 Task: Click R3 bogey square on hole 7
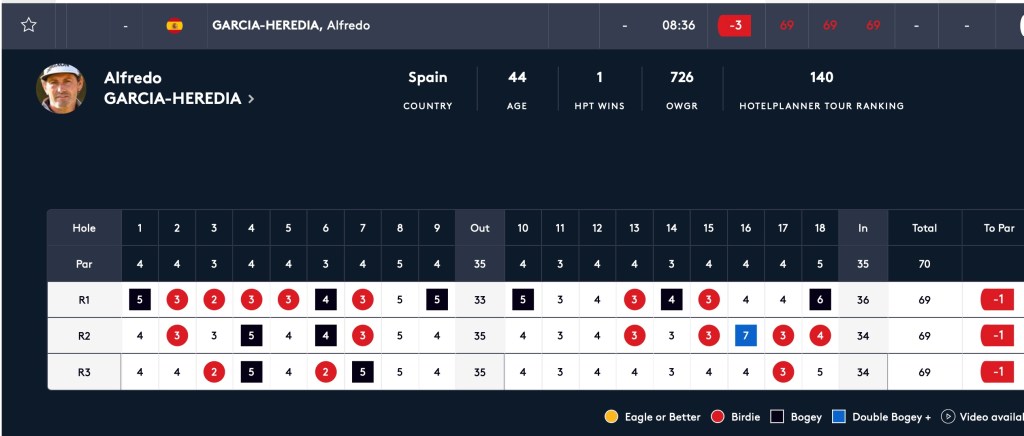pos(363,372)
